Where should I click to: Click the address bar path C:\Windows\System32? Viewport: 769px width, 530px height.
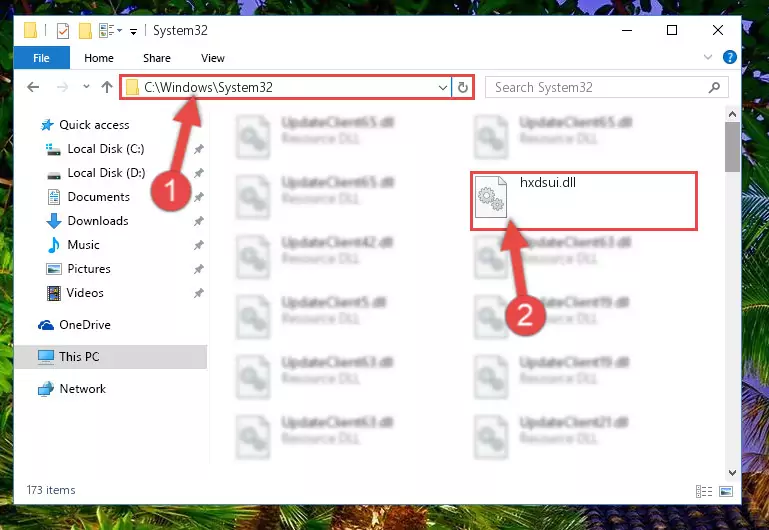click(208, 87)
